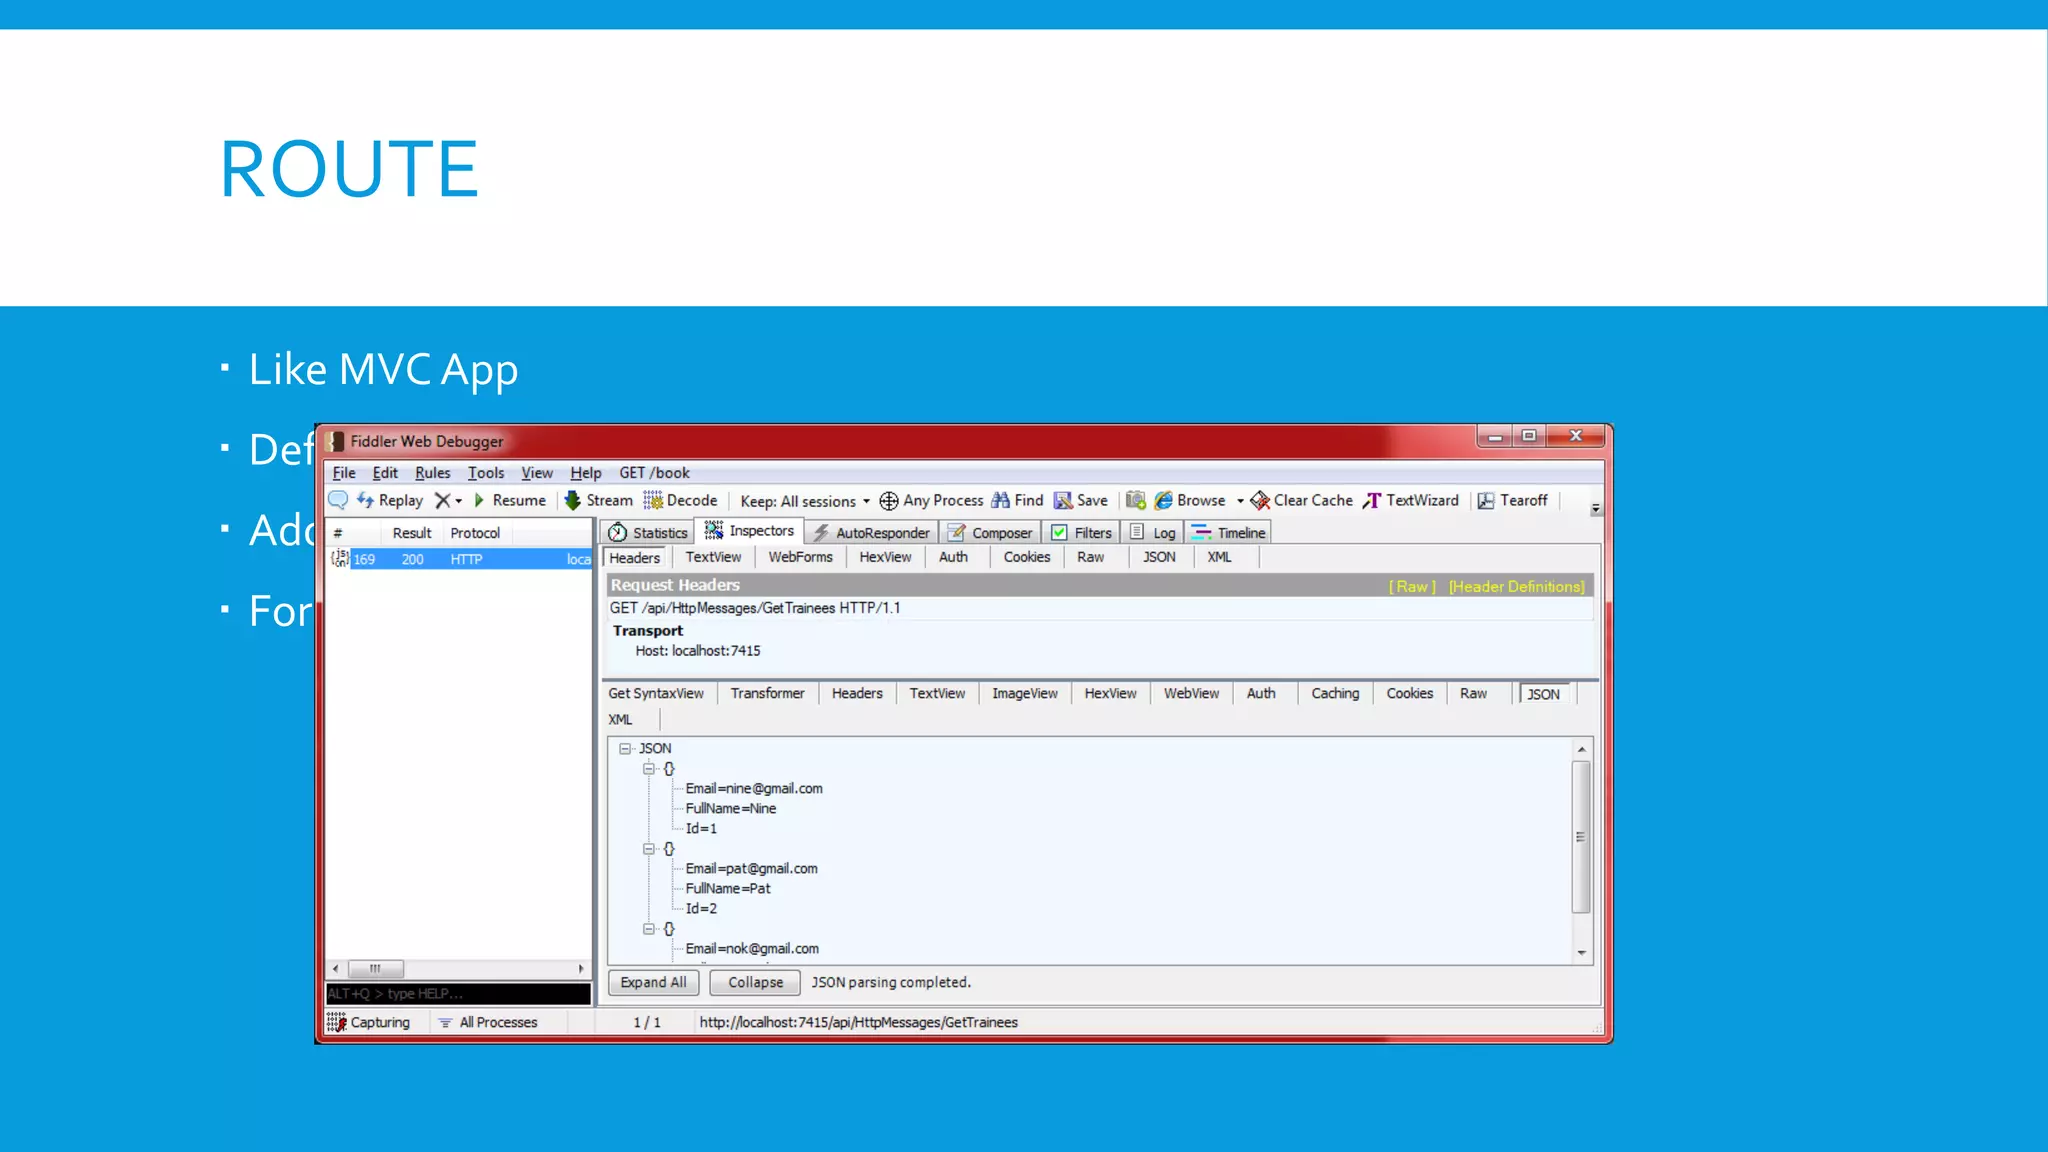Launch Browse in Internet Explorer
The image size is (2048, 1152).
1190,500
